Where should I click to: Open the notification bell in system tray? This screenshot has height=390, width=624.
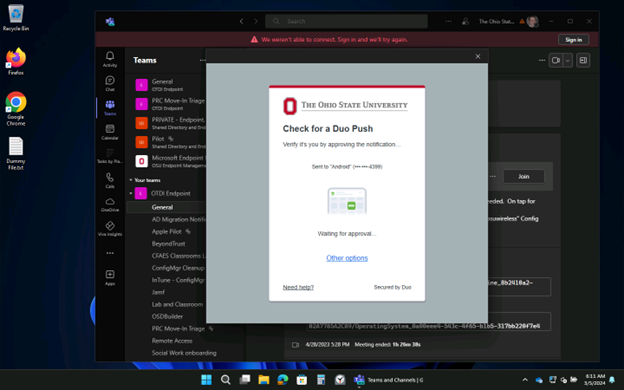(x=612, y=380)
